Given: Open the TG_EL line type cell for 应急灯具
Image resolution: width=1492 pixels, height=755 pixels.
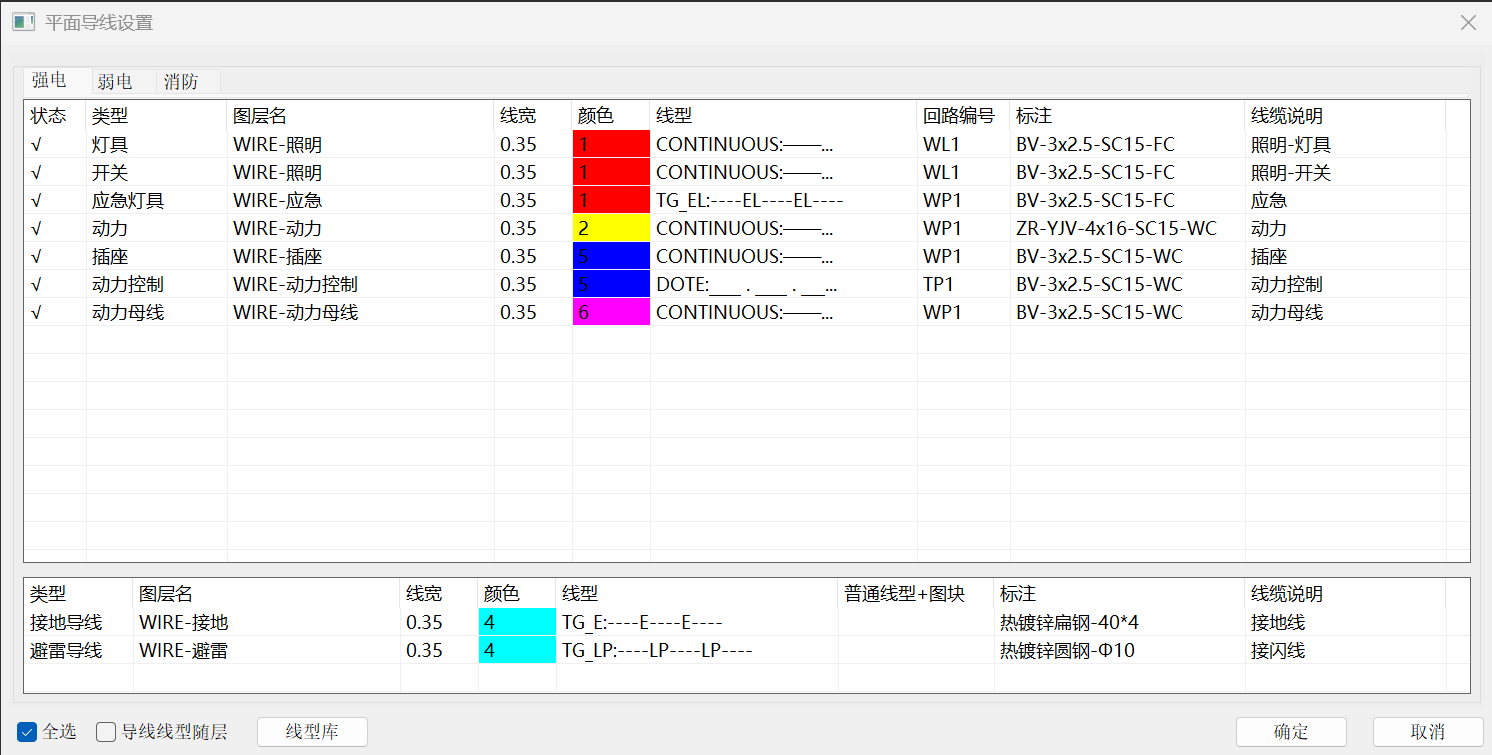Looking at the screenshot, I should pos(783,201).
